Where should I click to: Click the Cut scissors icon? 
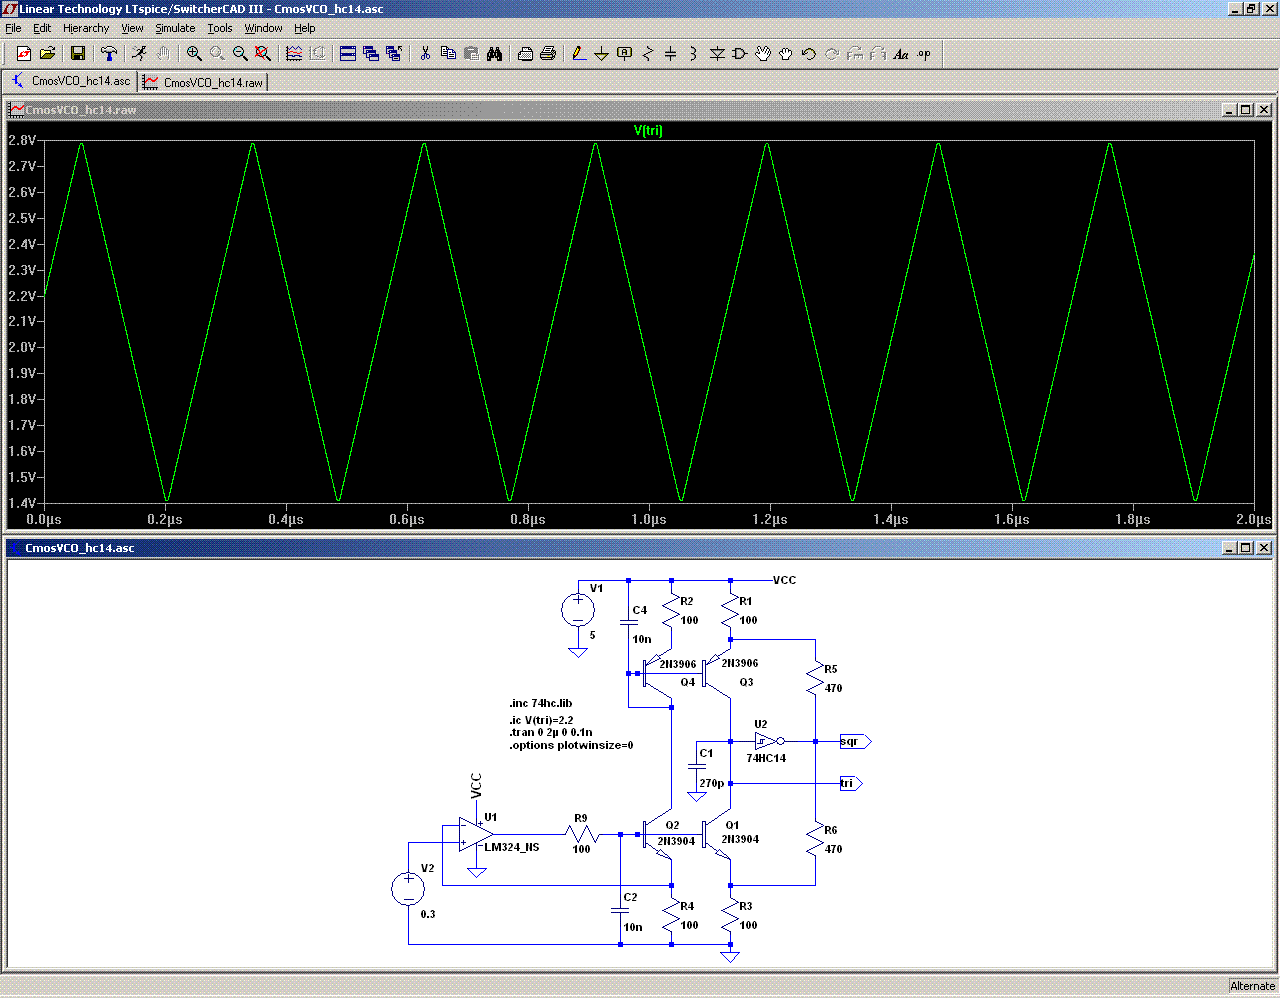425,54
